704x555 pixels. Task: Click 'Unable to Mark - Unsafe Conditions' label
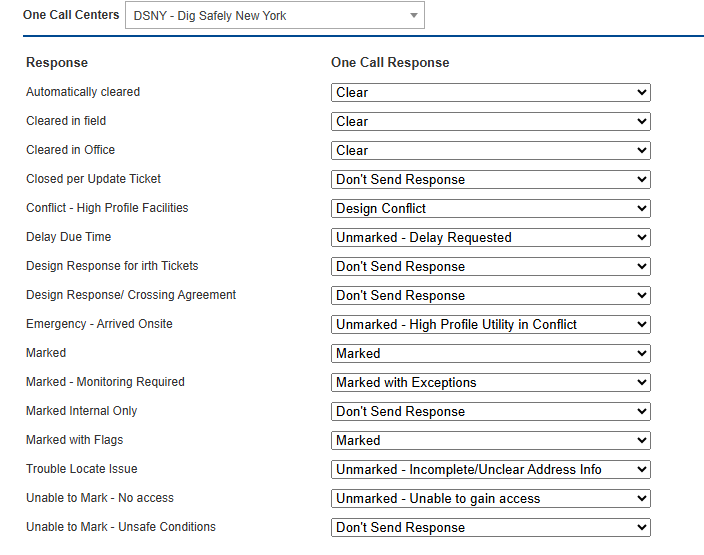pyautogui.click(x=121, y=527)
